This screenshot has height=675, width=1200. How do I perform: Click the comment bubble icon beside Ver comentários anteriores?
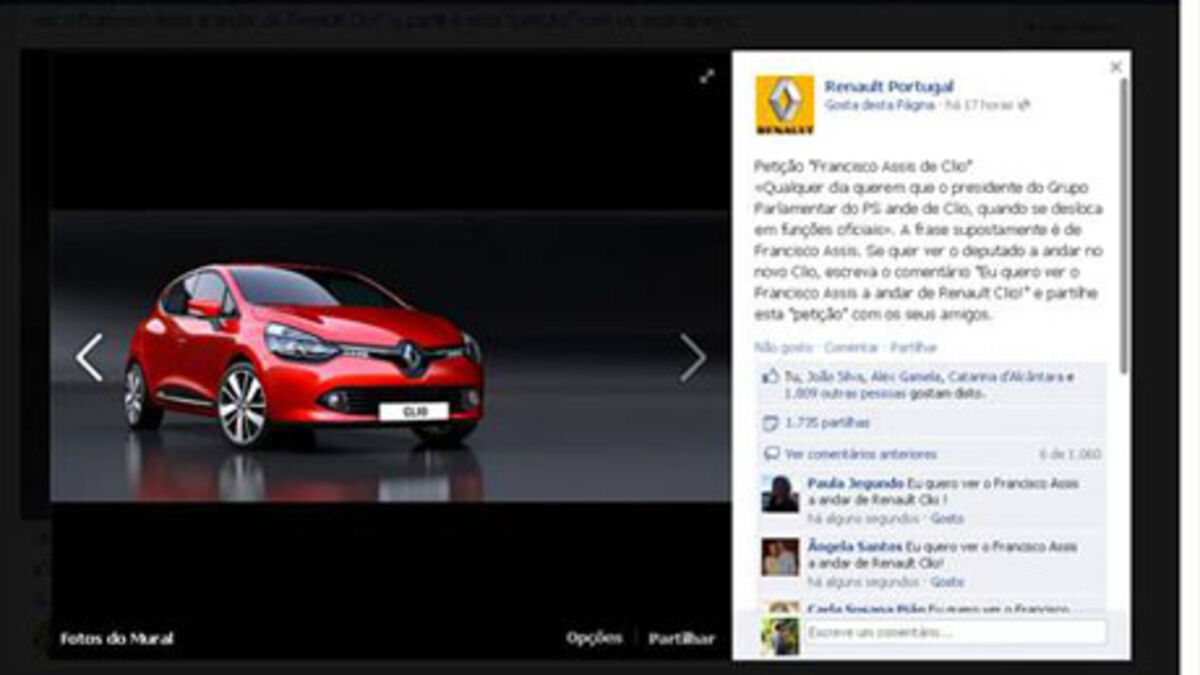click(770, 454)
